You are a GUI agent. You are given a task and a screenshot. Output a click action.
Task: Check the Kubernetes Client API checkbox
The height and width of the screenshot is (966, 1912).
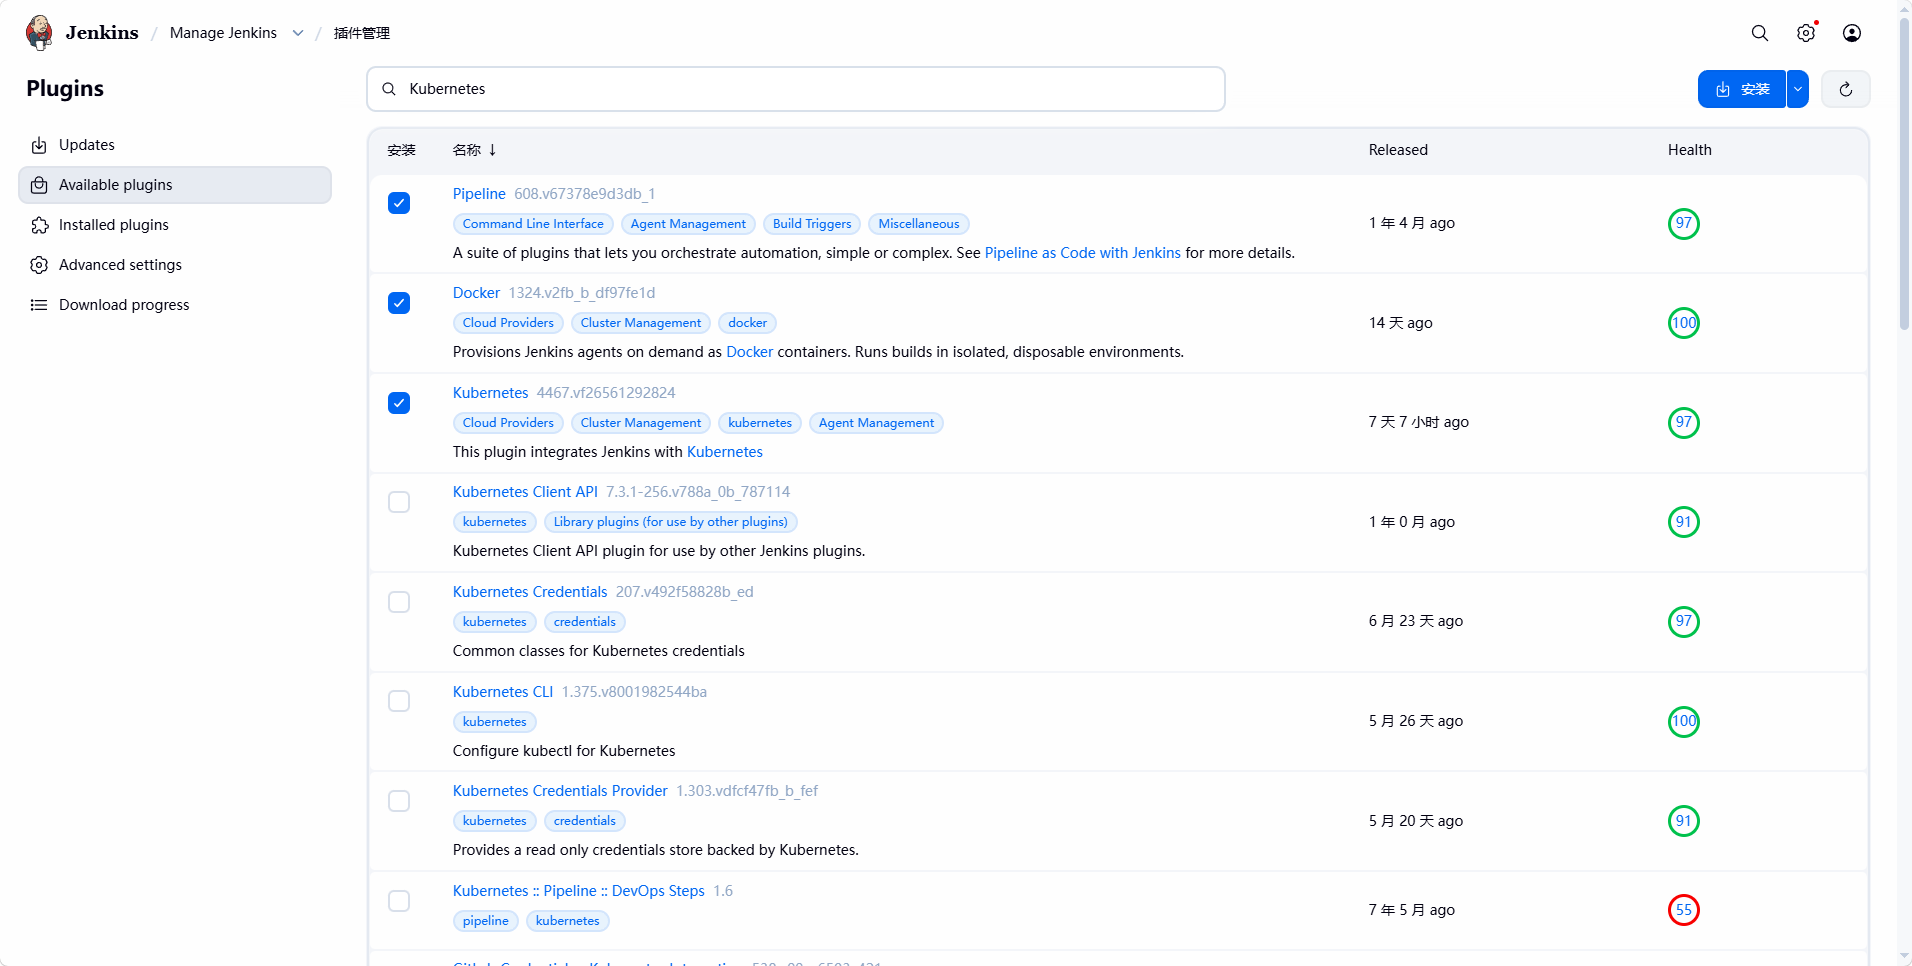pyautogui.click(x=399, y=502)
